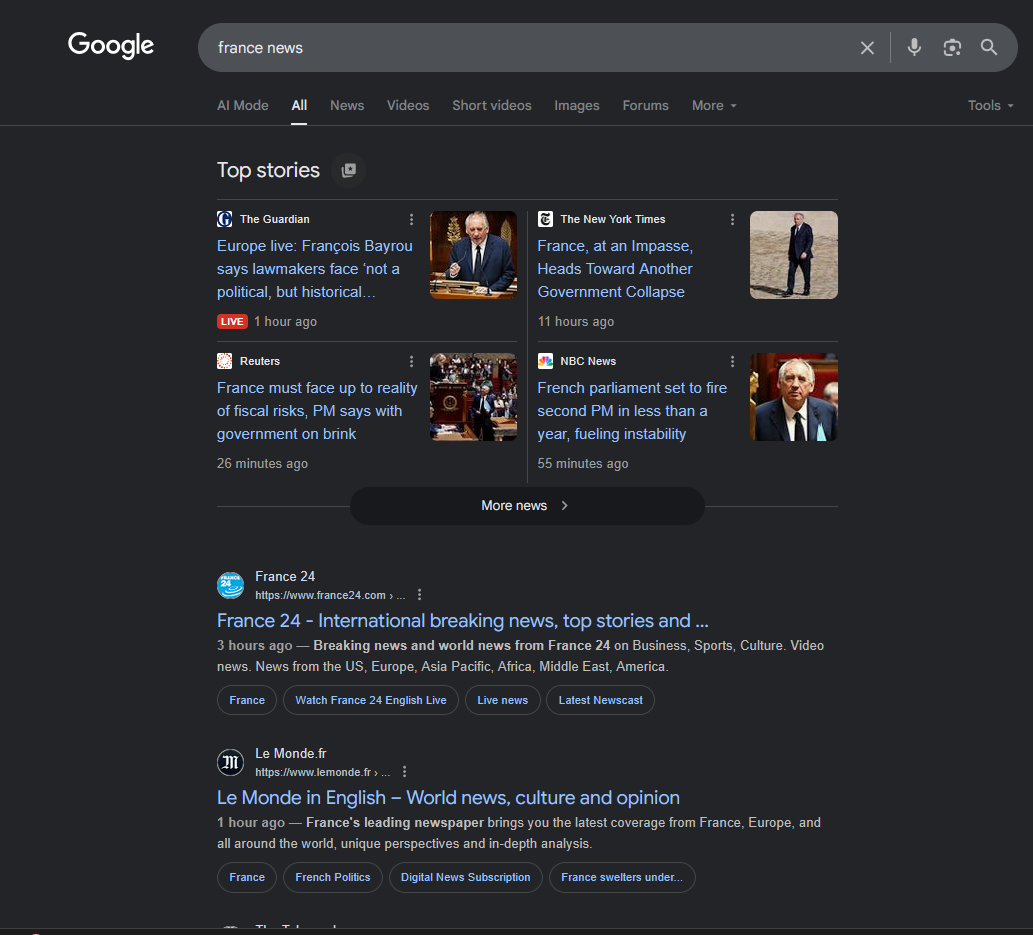Image resolution: width=1033 pixels, height=935 pixels.
Task: Click the lemonde.fr URL text
Action: pyautogui.click(x=323, y=772)
